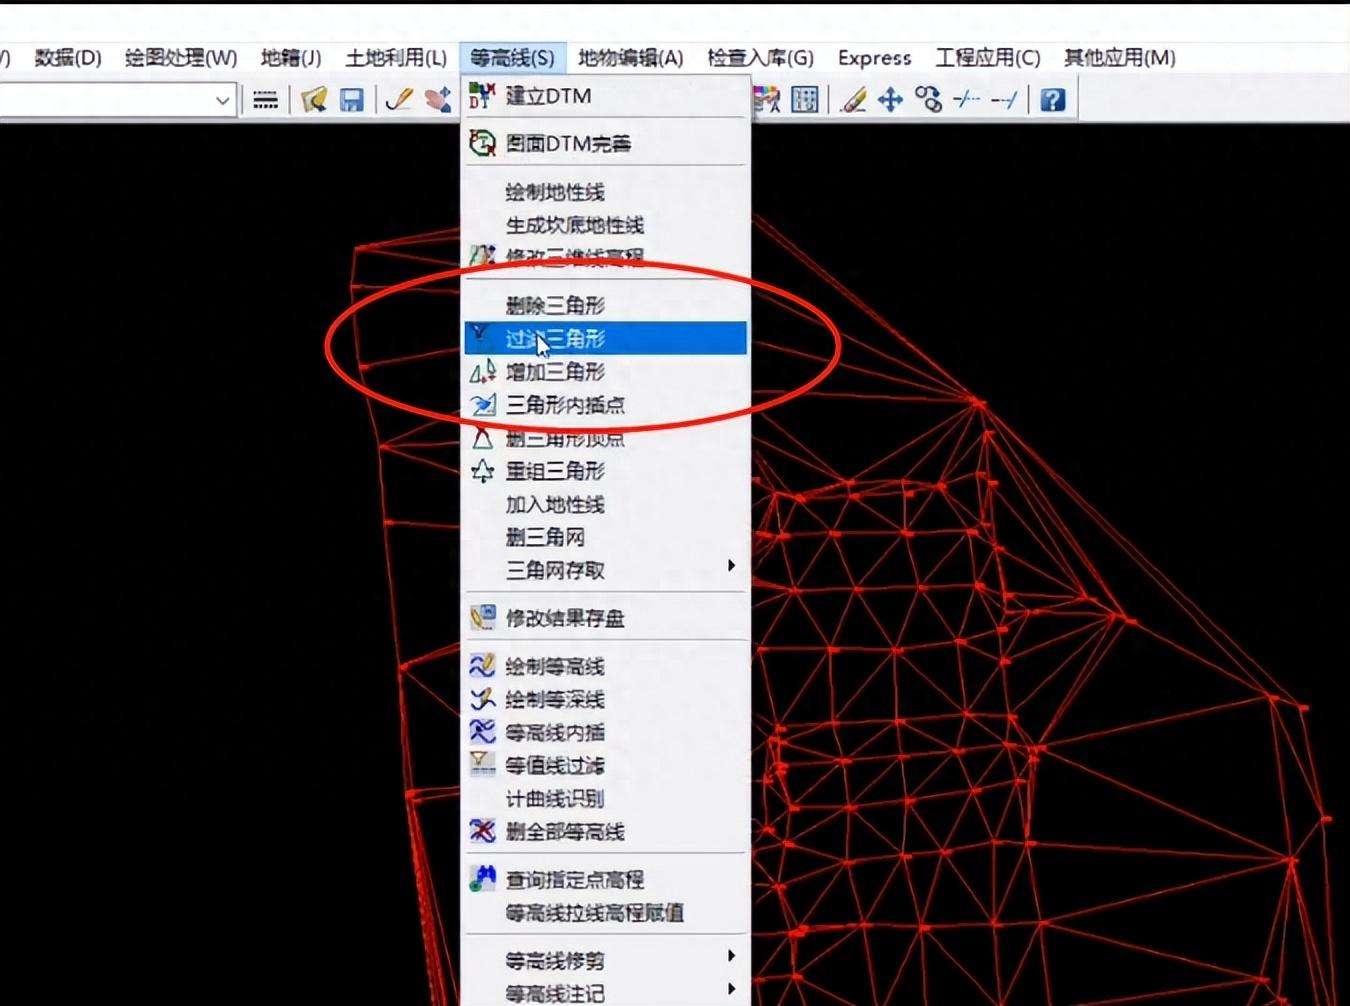The height and width of the screenshot is (1006, 1350).
Task: Click the linked-rings toolbar icon
Action: [928, 100]
